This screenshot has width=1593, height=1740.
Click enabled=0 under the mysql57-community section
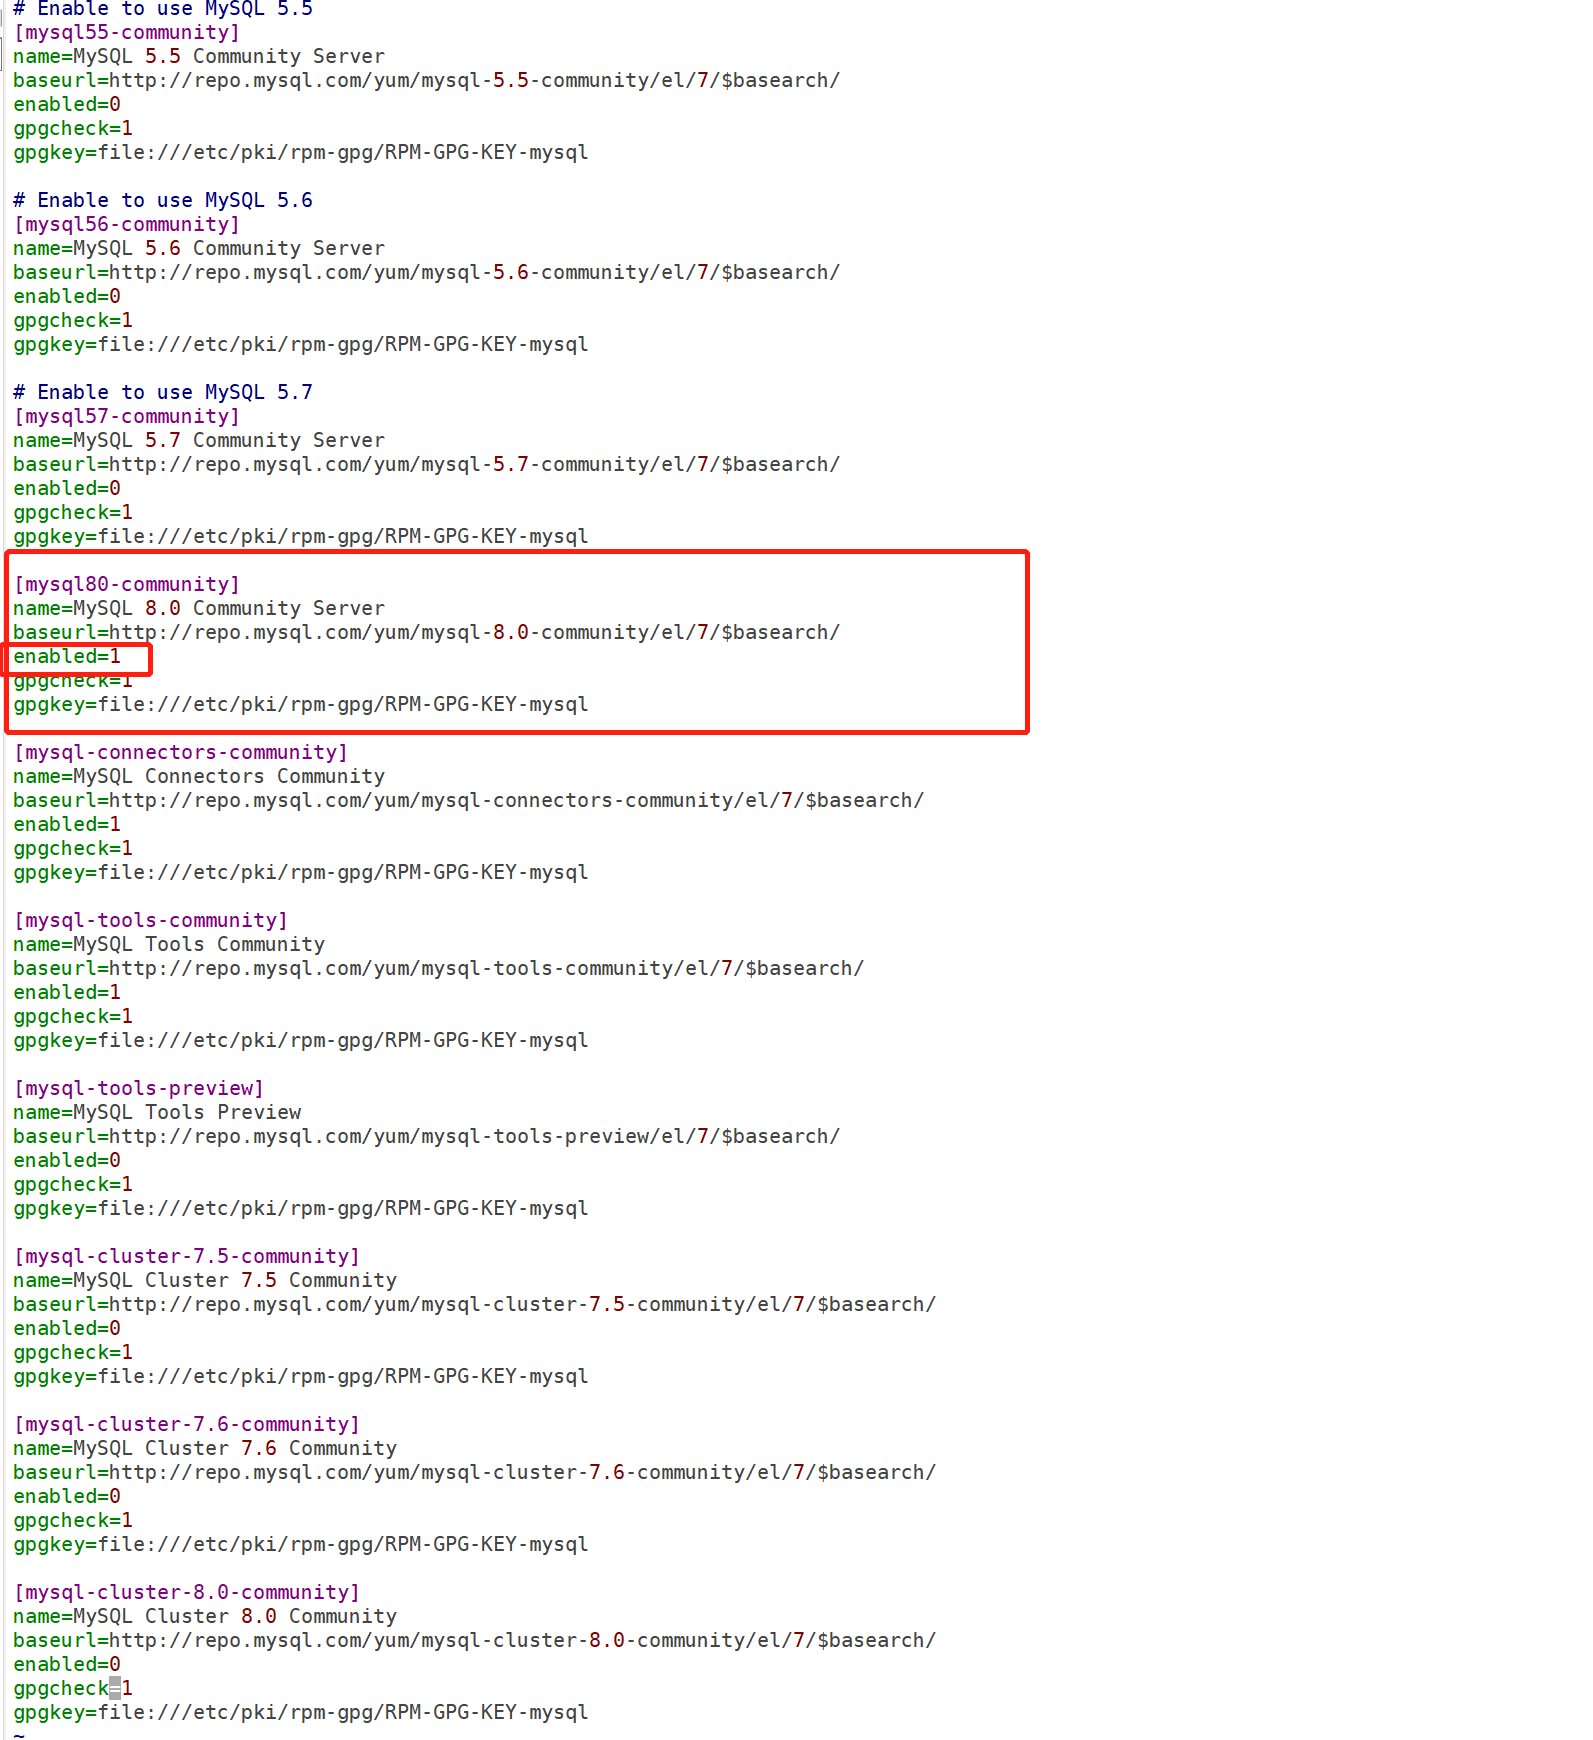pyautogui.click(x=67, y=488)
